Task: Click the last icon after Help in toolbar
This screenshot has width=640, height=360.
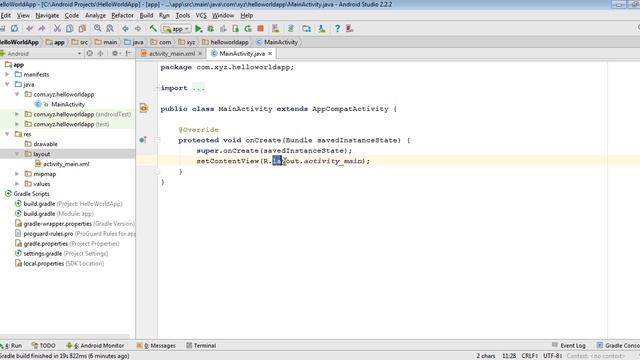Action: click(x=349, y=29)
